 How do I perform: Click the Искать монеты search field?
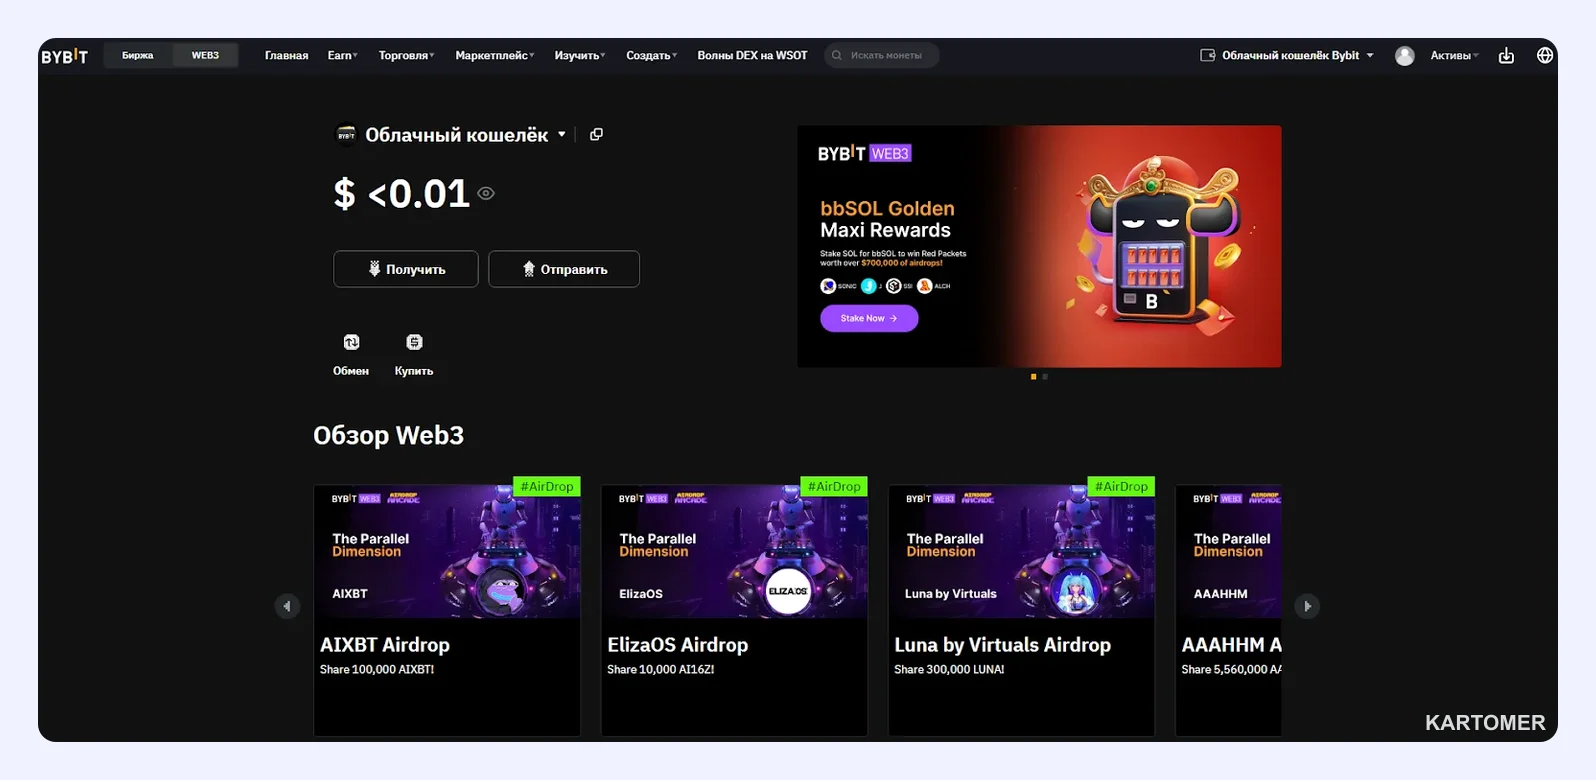[881, 55]
